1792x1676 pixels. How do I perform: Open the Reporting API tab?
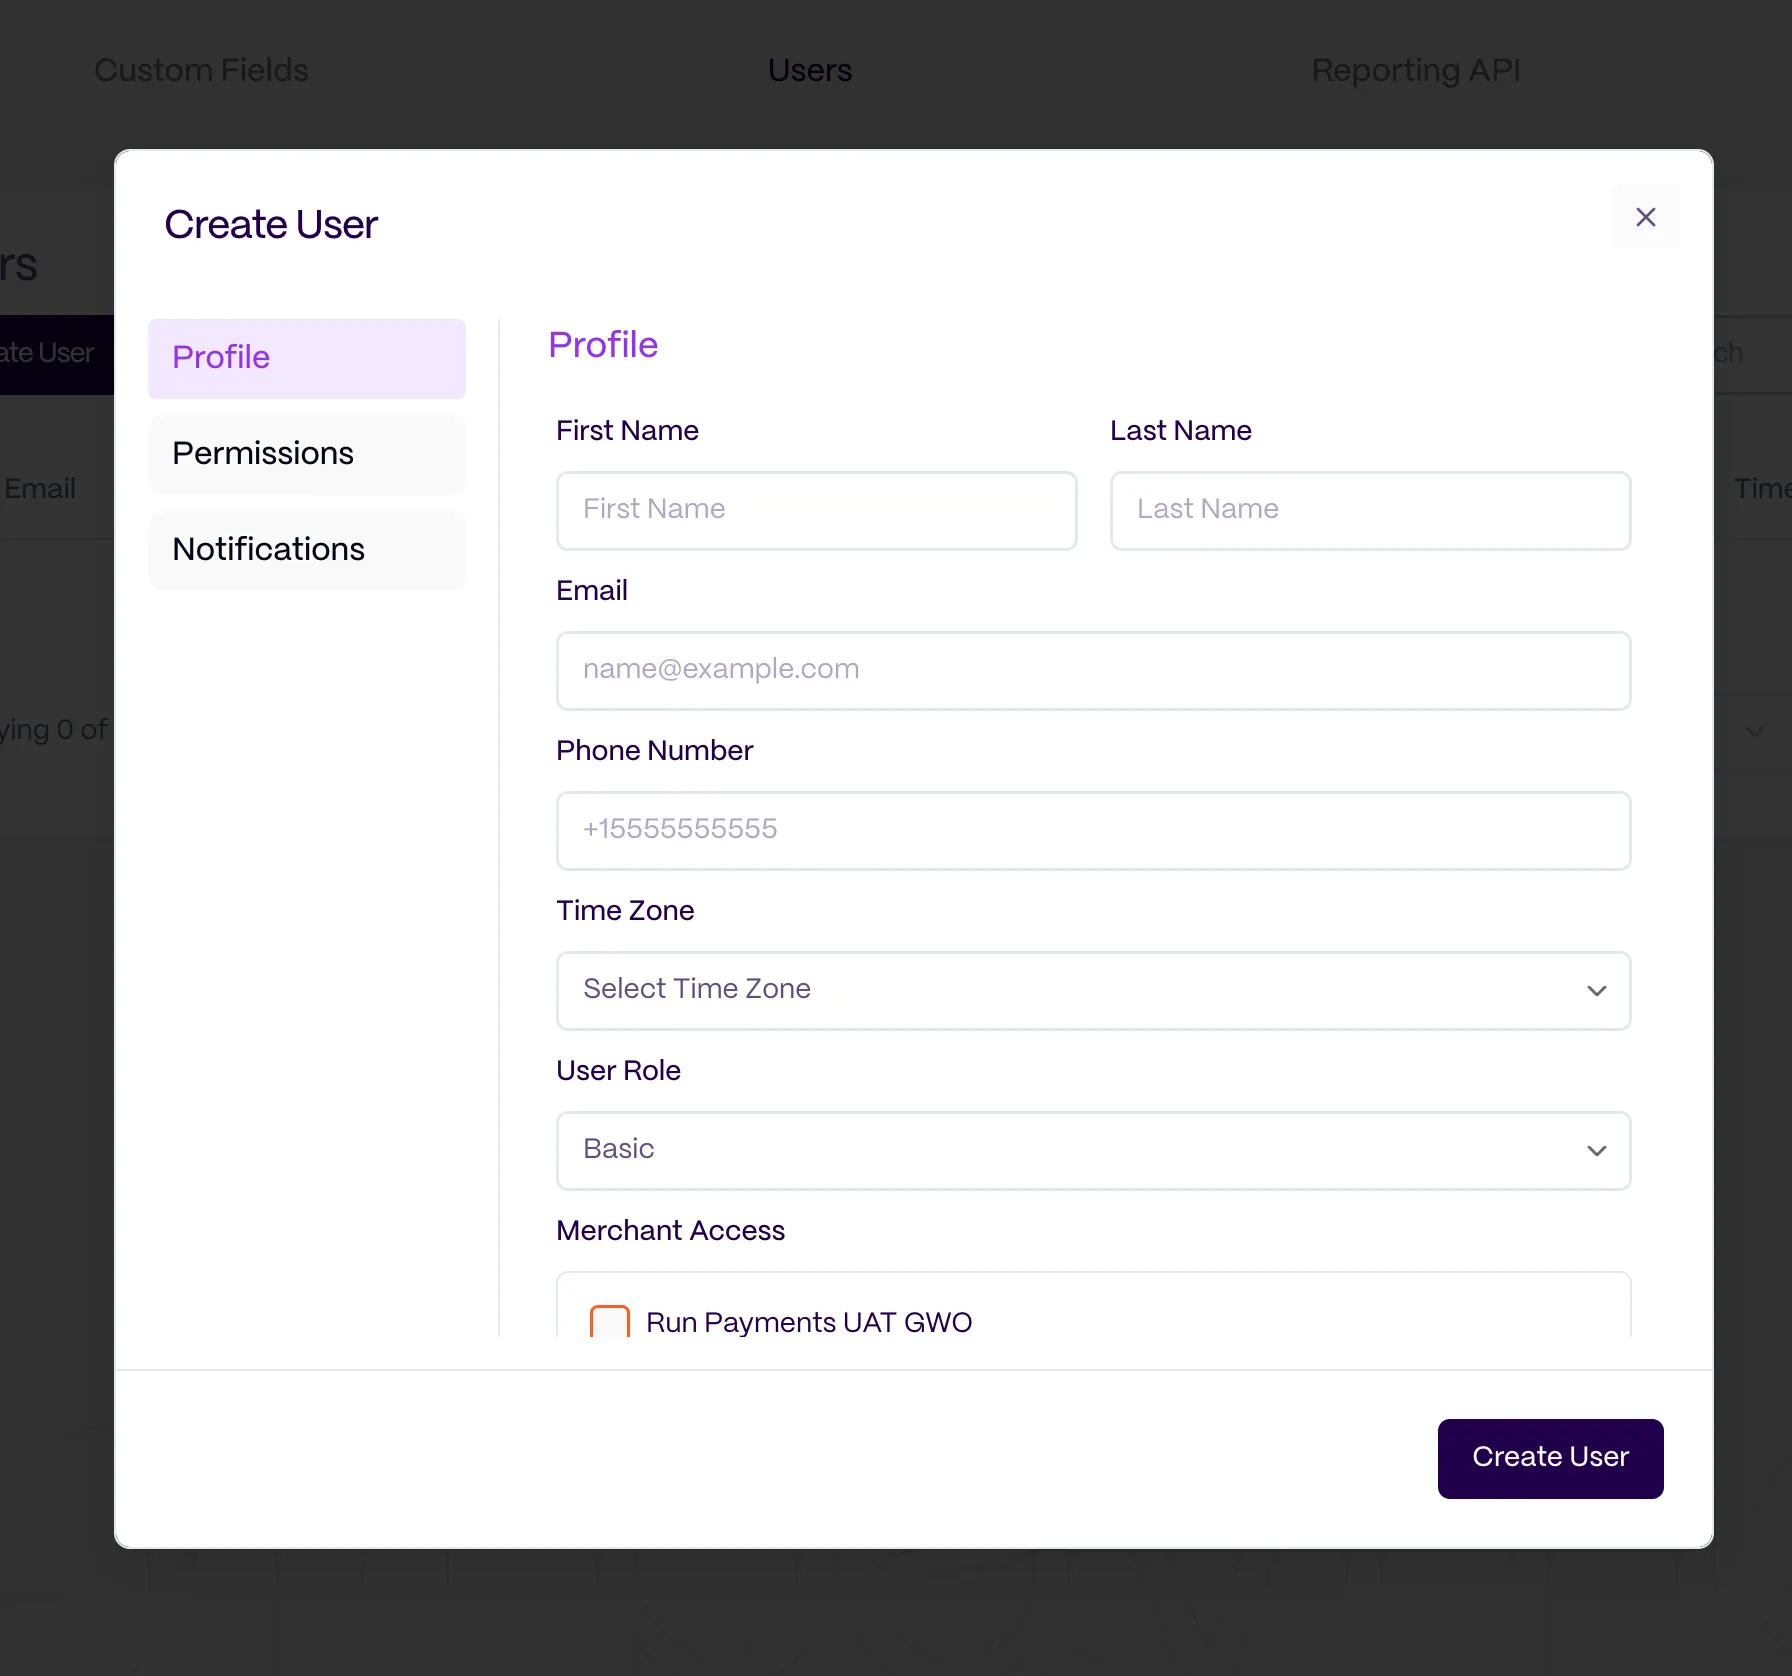(1415, 70)
